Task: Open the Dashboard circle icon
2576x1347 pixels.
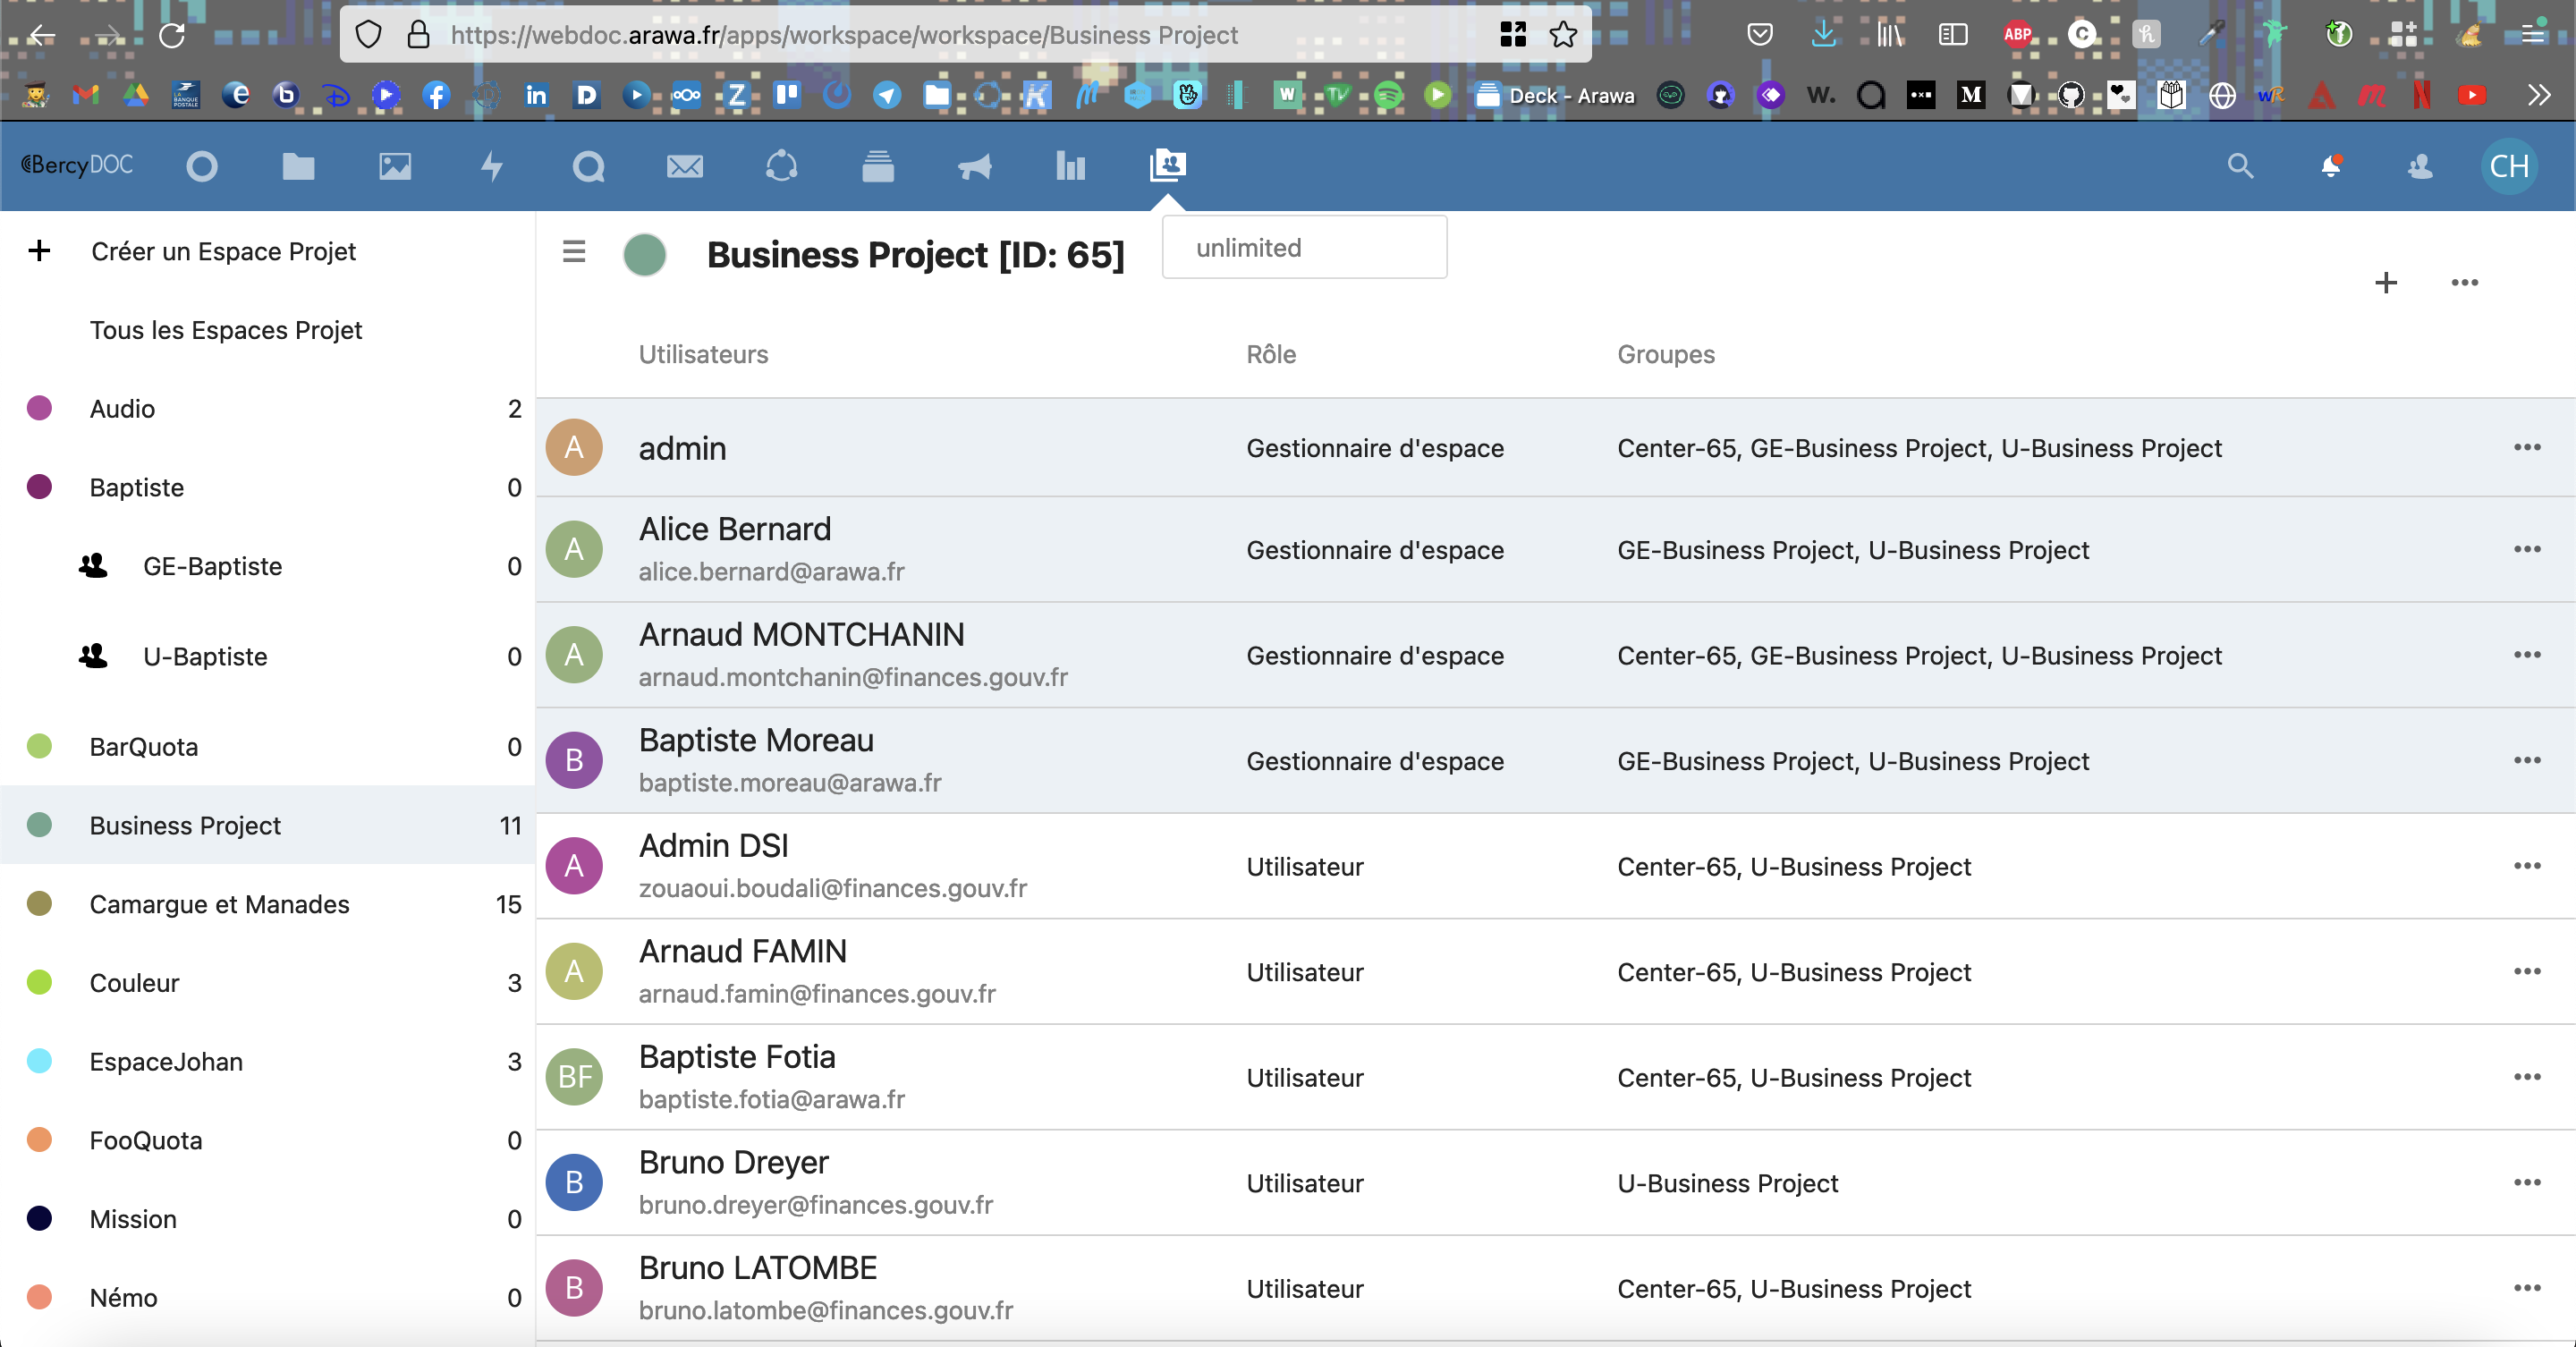Action: (x=201, y=165)
